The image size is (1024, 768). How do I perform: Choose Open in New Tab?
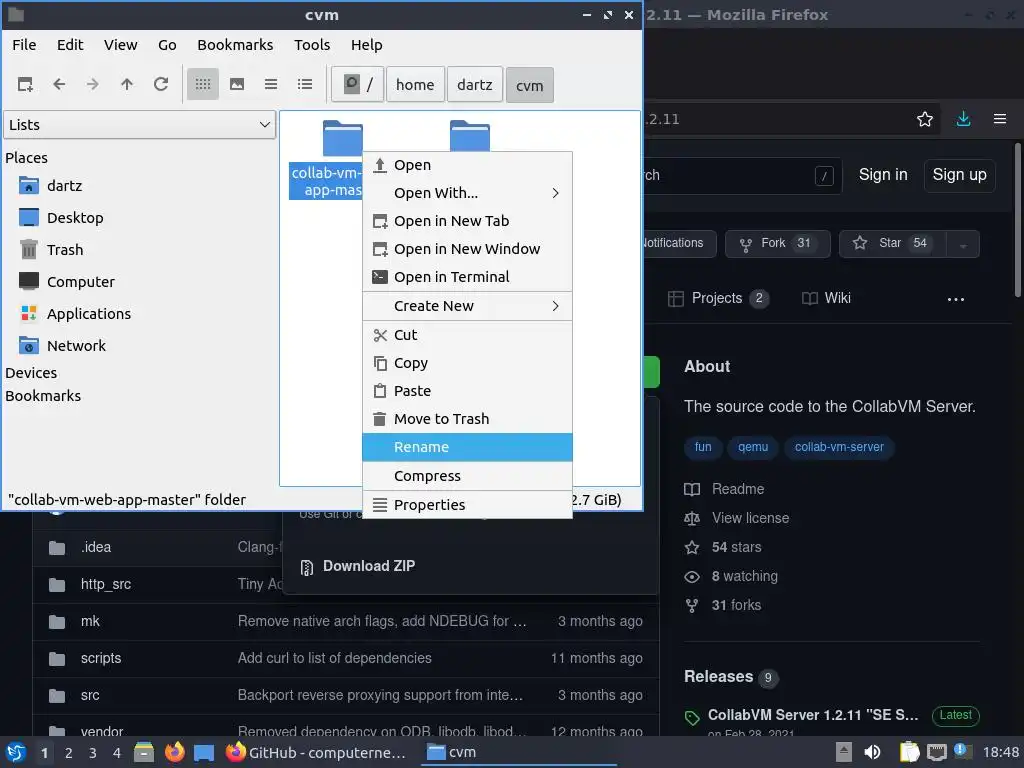point(467,221)
